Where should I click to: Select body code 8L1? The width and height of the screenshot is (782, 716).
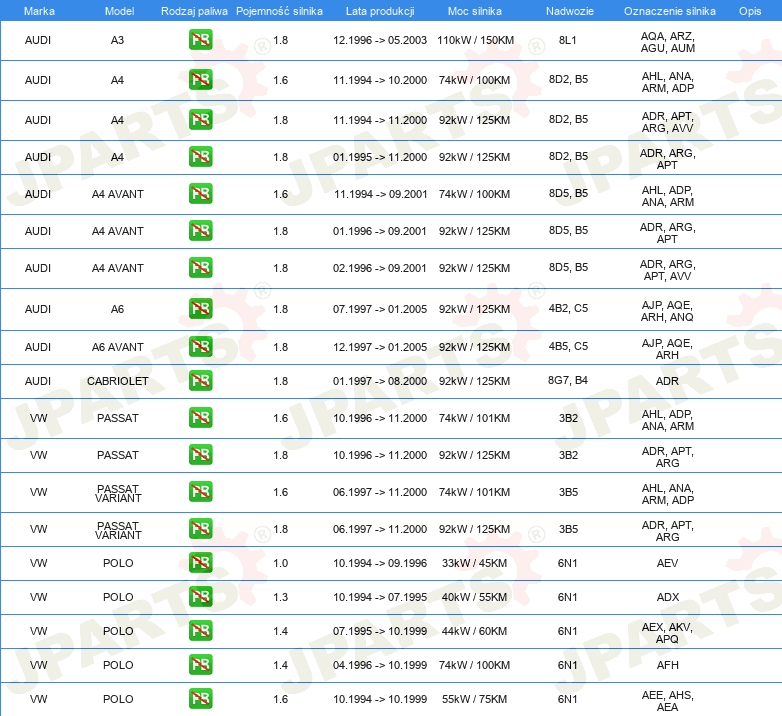[568, 40]
